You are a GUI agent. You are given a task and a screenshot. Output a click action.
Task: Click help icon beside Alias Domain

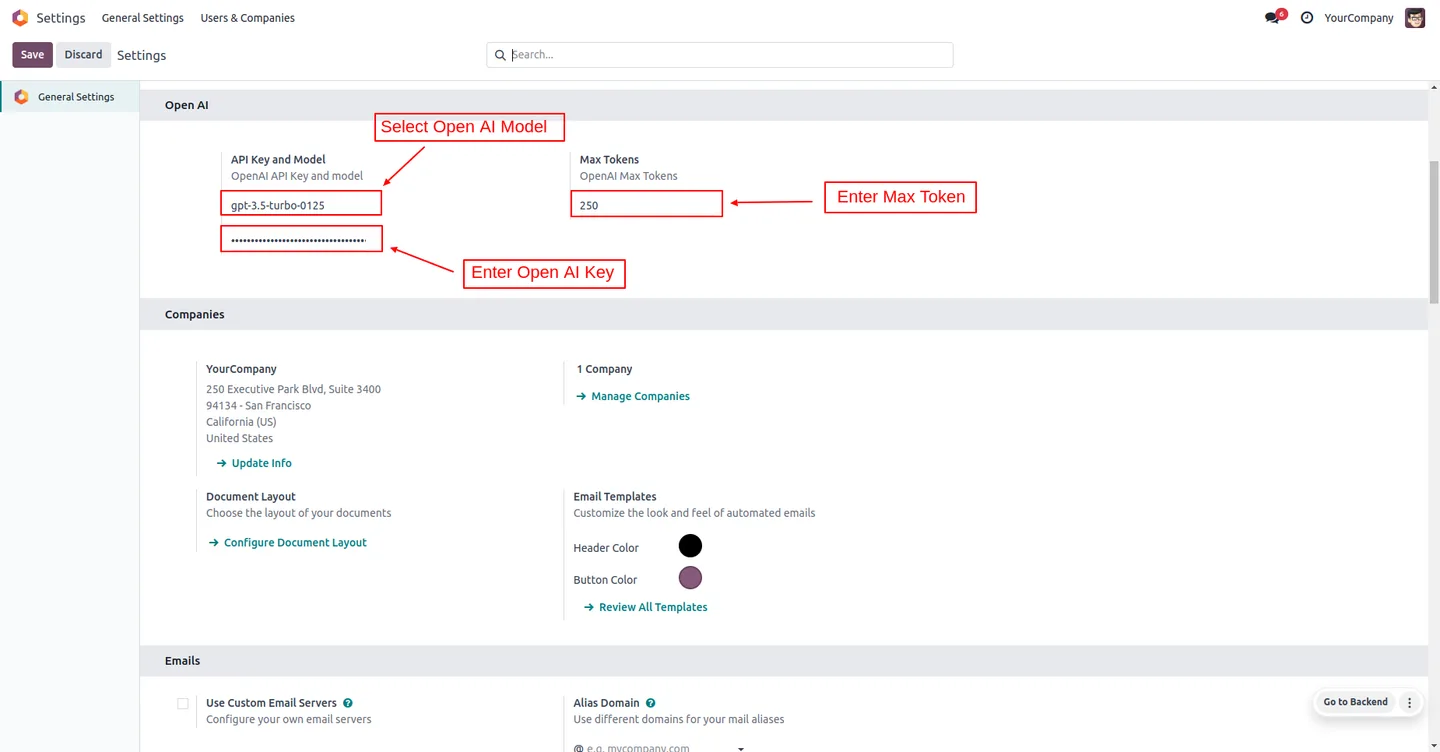(x=650, y=703)
